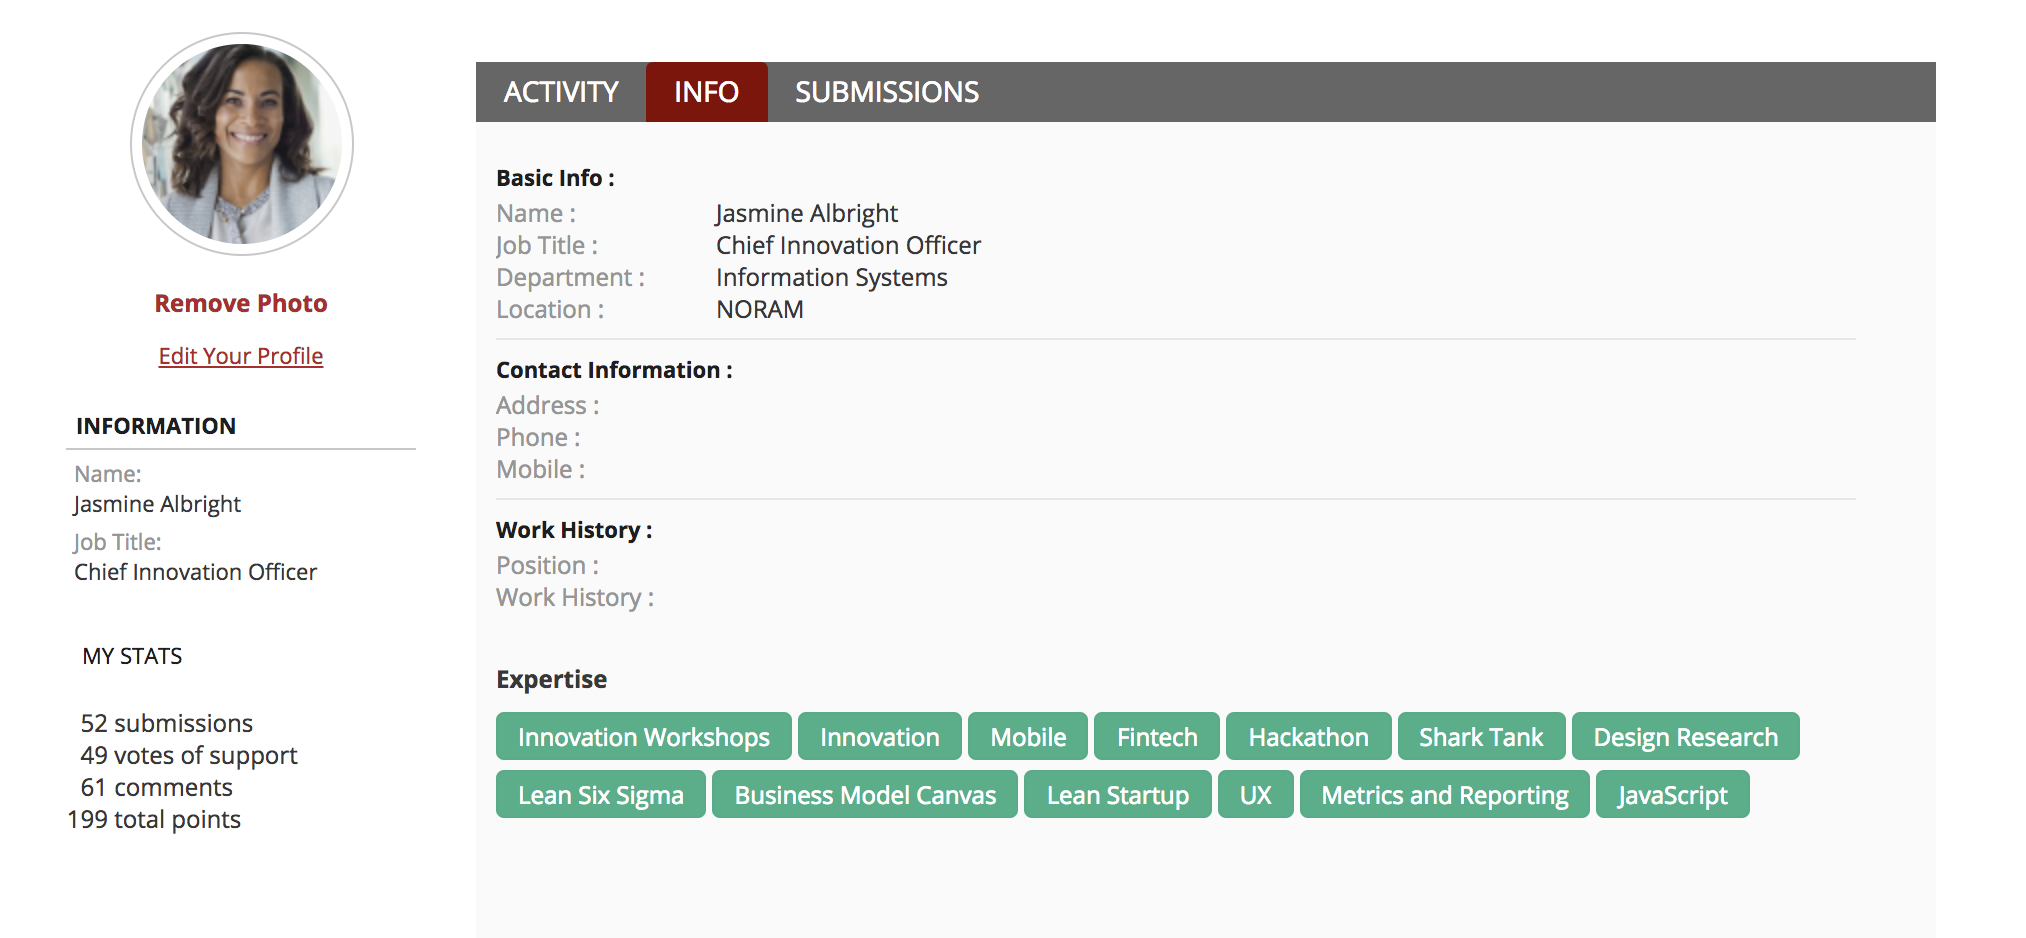This screenshot has height=938, width=2026.
Task: Select the '61 comments' stat
Action: pos(157,787)
